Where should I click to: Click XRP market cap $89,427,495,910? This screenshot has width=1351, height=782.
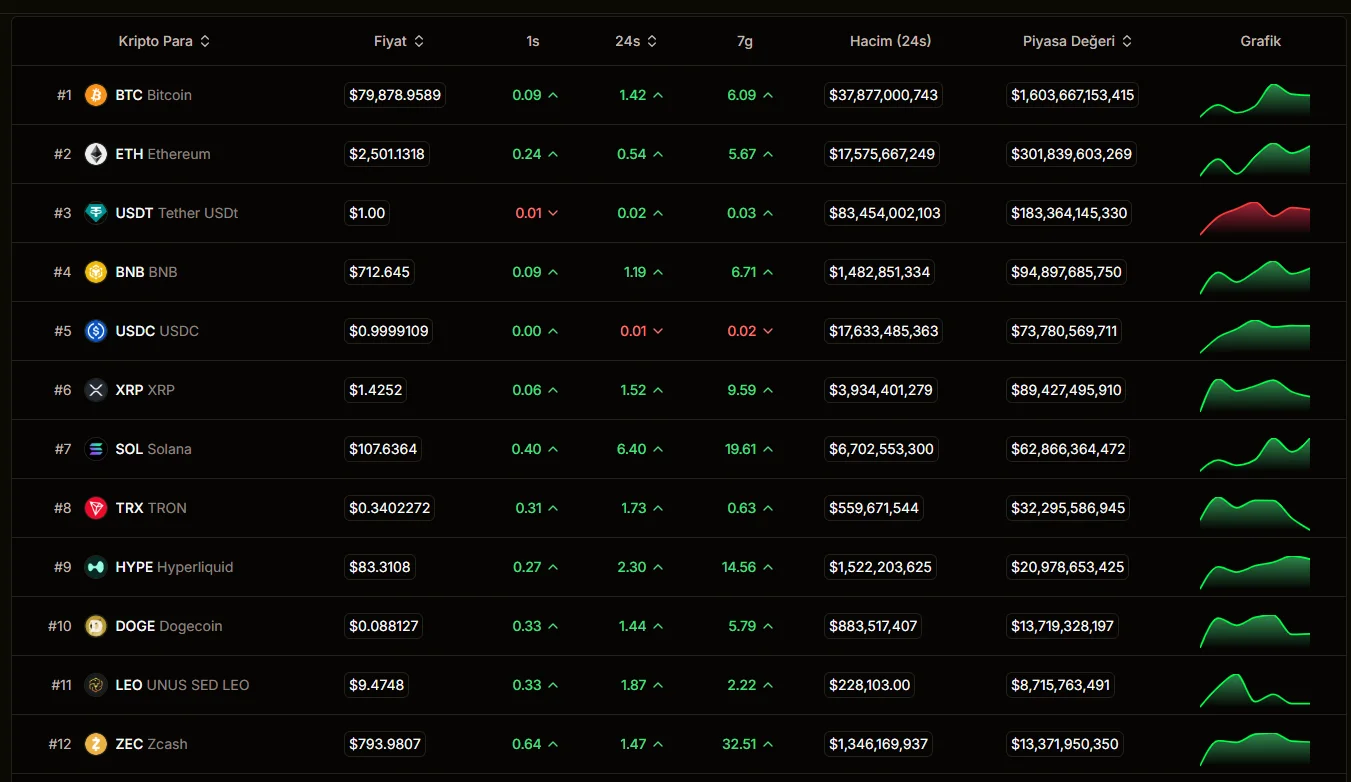1066,390
